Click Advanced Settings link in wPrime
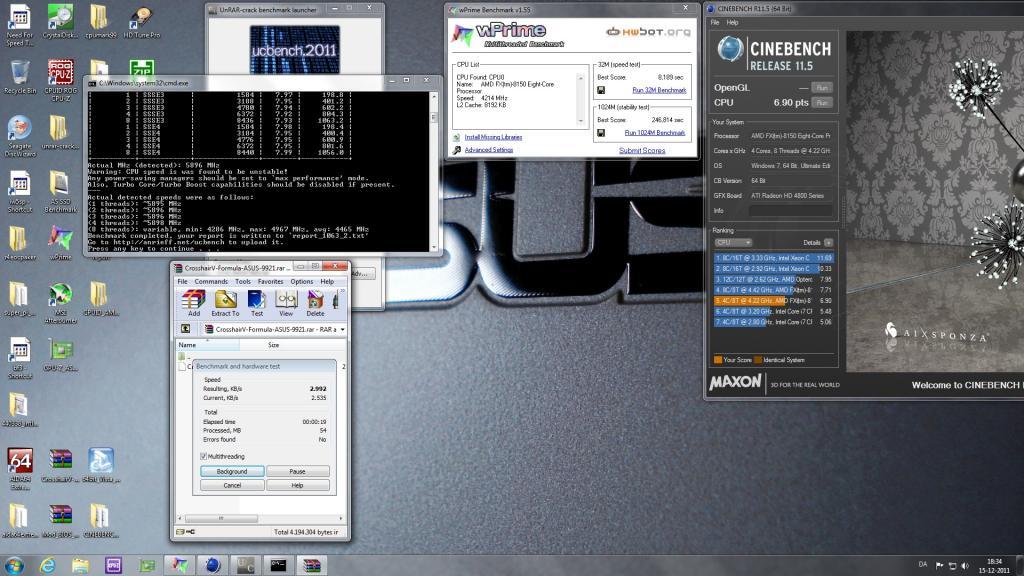The image size is (1024, 576). [x=488, y=150]
